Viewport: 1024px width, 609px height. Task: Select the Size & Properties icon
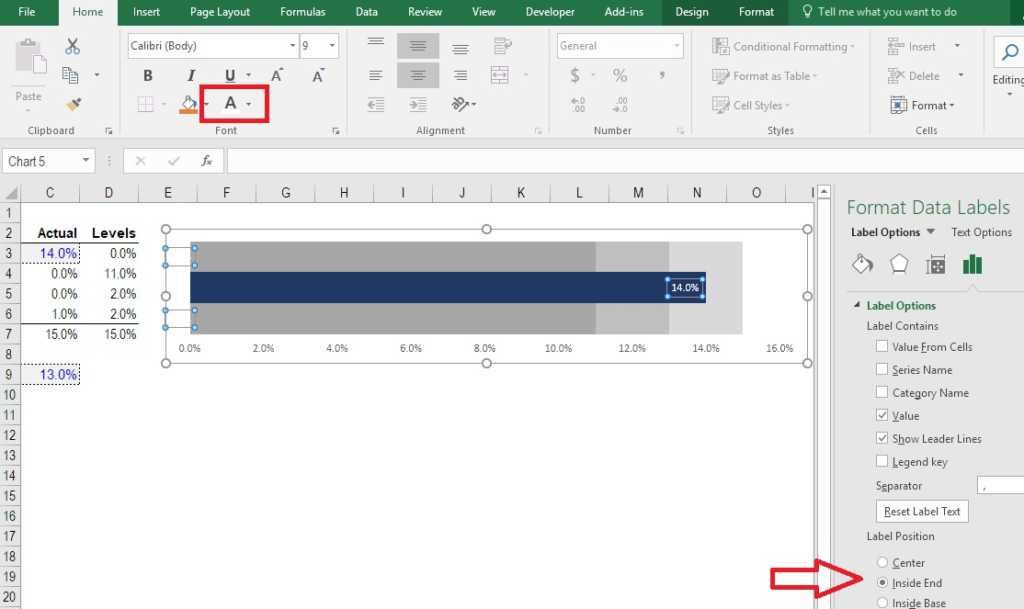(936, 264)
